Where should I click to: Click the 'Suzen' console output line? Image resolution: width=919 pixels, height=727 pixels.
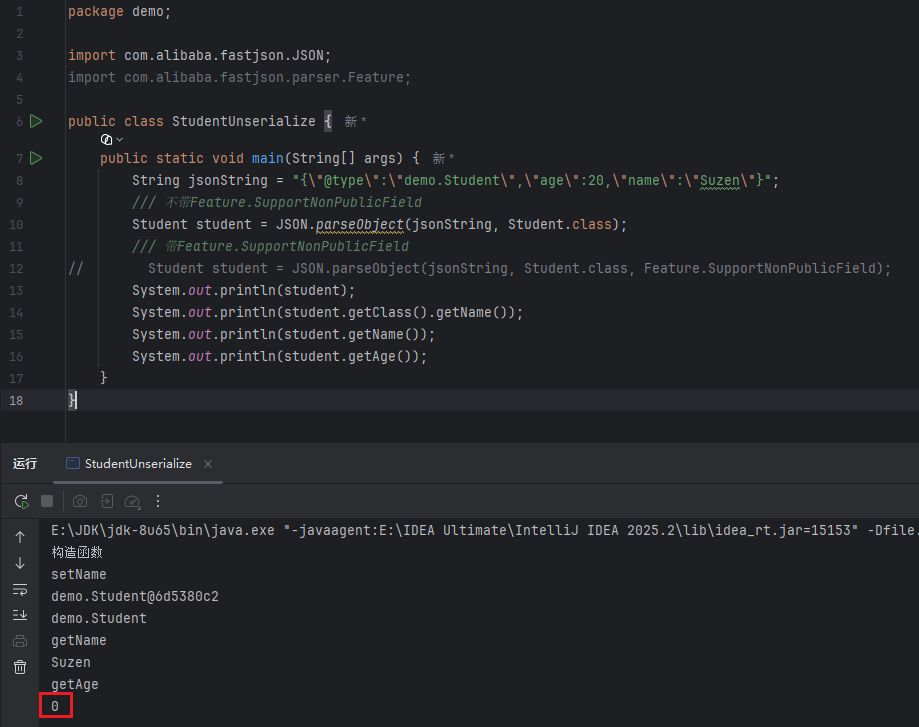click(x=71, y=663)
